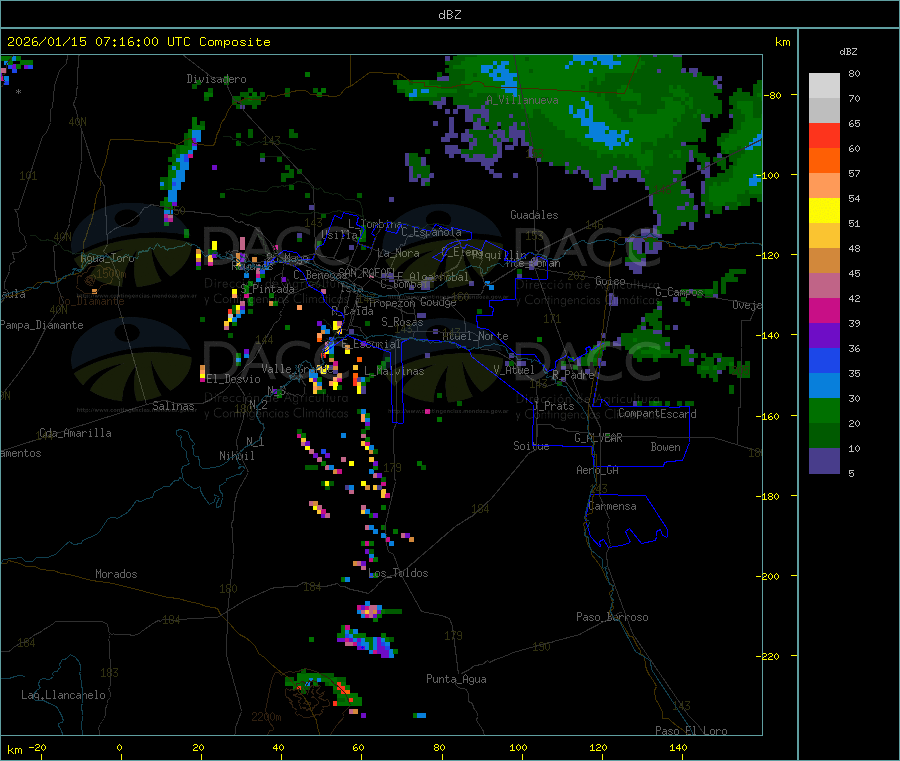The width and height of the screenshot is (900, 761).
Task: Select the orange 57–60 dBZ legend swatch
Action: [x=824, y=161]
